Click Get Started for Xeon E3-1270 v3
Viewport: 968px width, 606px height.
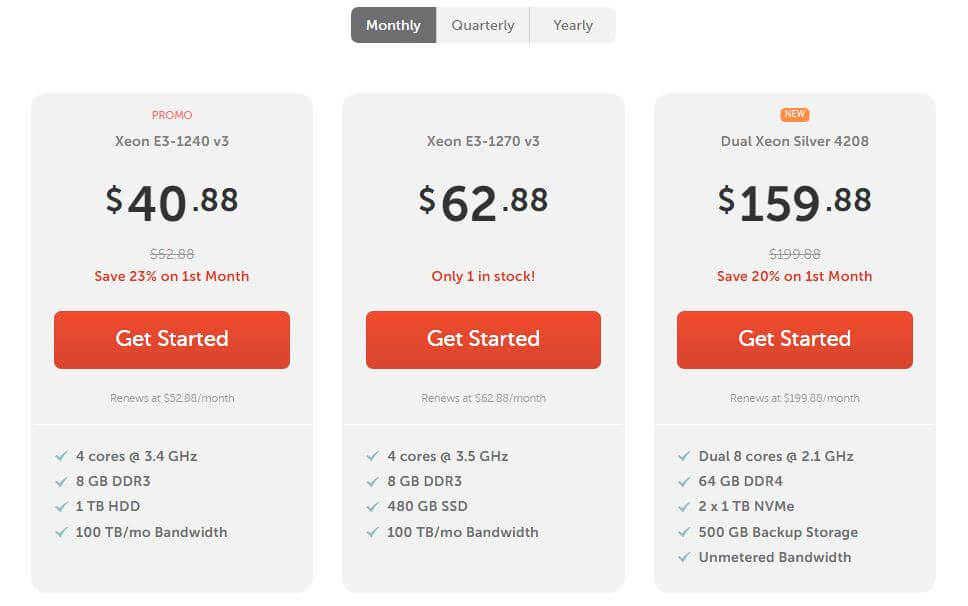[483, 339]
